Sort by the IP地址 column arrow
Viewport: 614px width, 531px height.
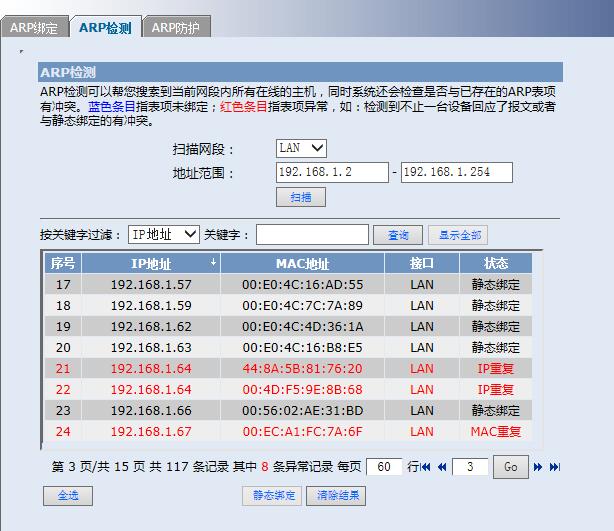click(x=213, y=262)
